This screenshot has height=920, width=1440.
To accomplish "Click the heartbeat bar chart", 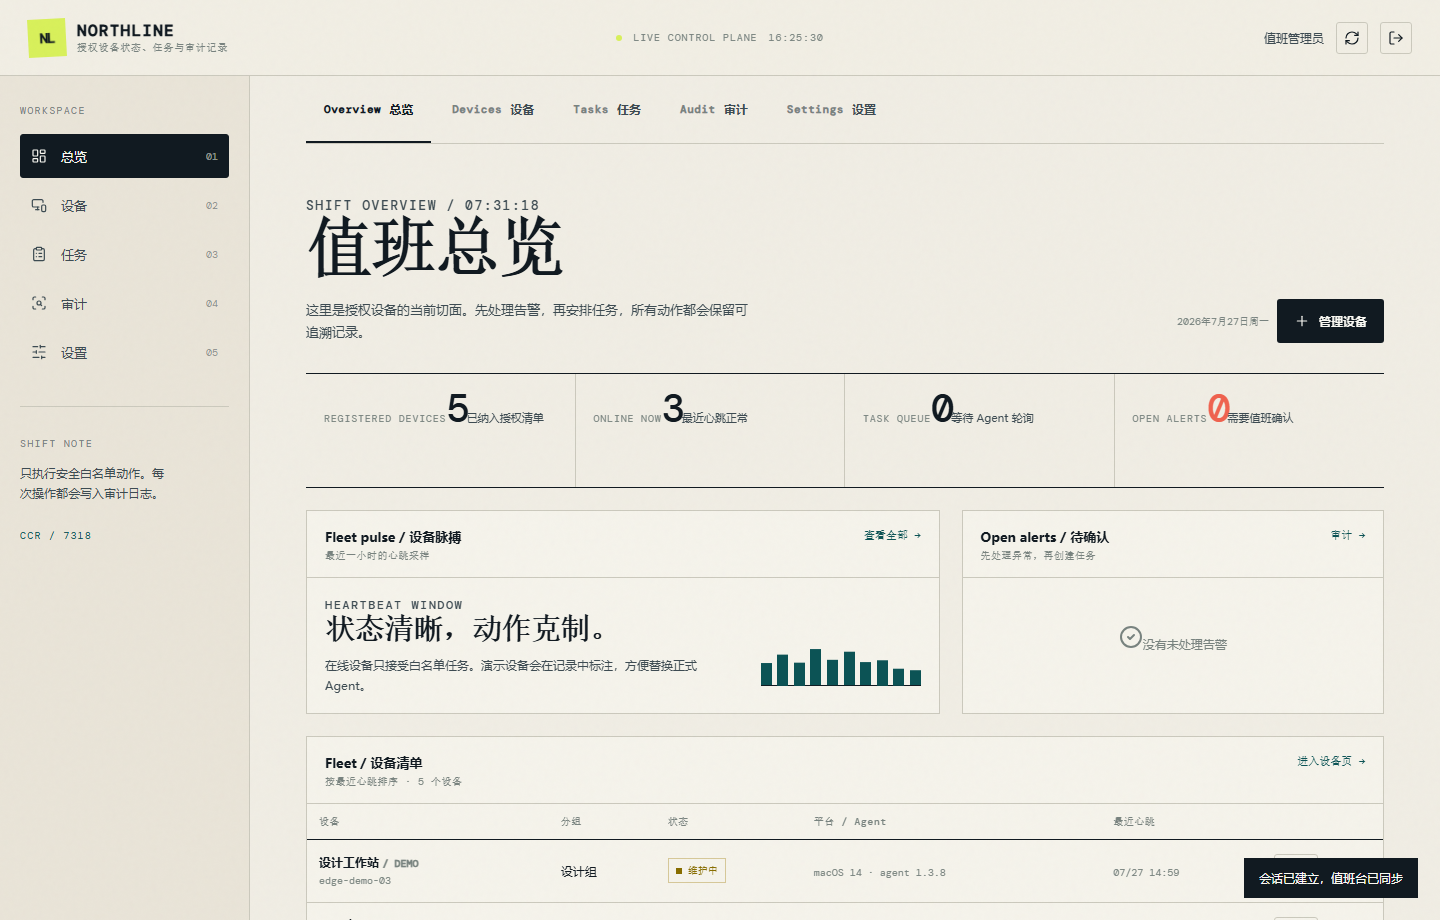I will click(x=841, y=667).
